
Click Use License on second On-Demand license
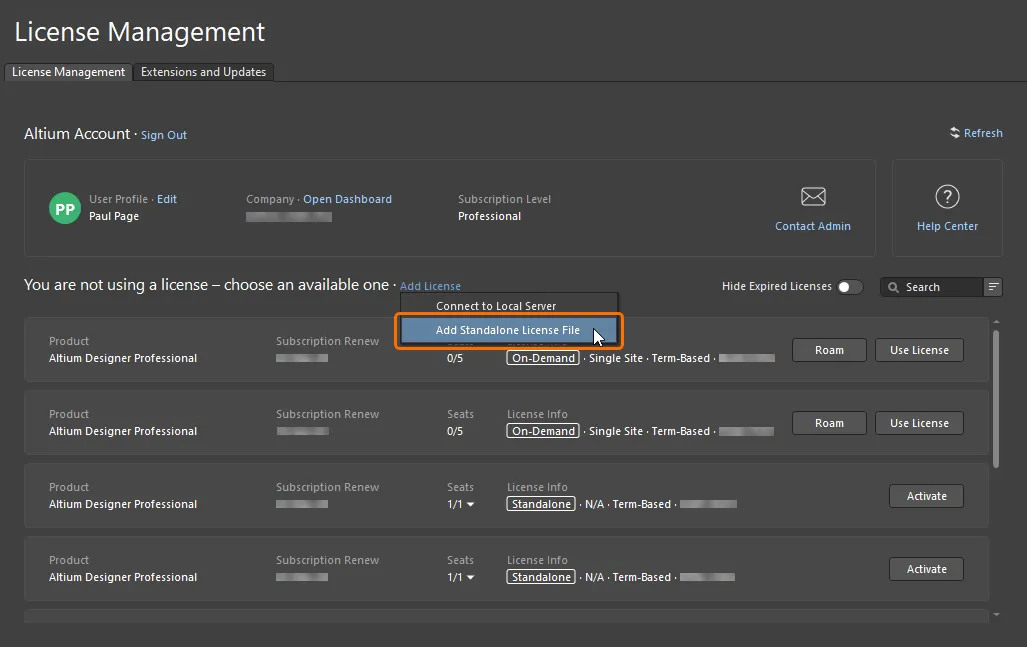click(920, 423)
